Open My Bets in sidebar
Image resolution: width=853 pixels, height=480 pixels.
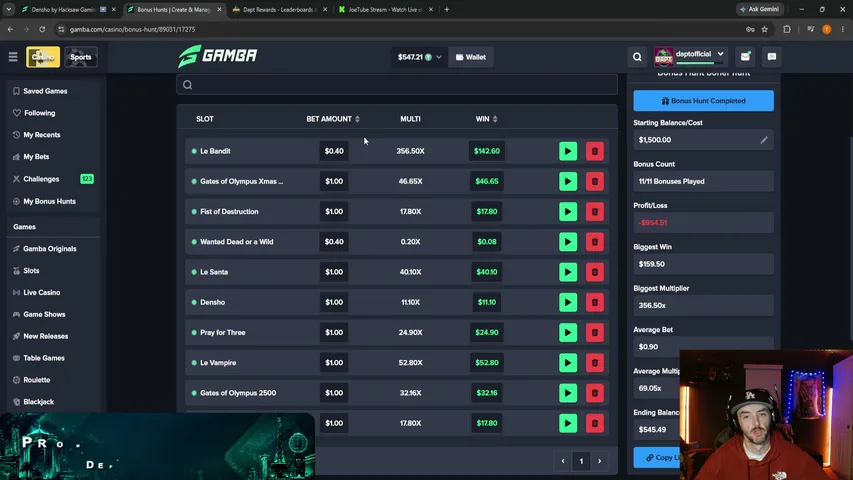tap(36, 156)
